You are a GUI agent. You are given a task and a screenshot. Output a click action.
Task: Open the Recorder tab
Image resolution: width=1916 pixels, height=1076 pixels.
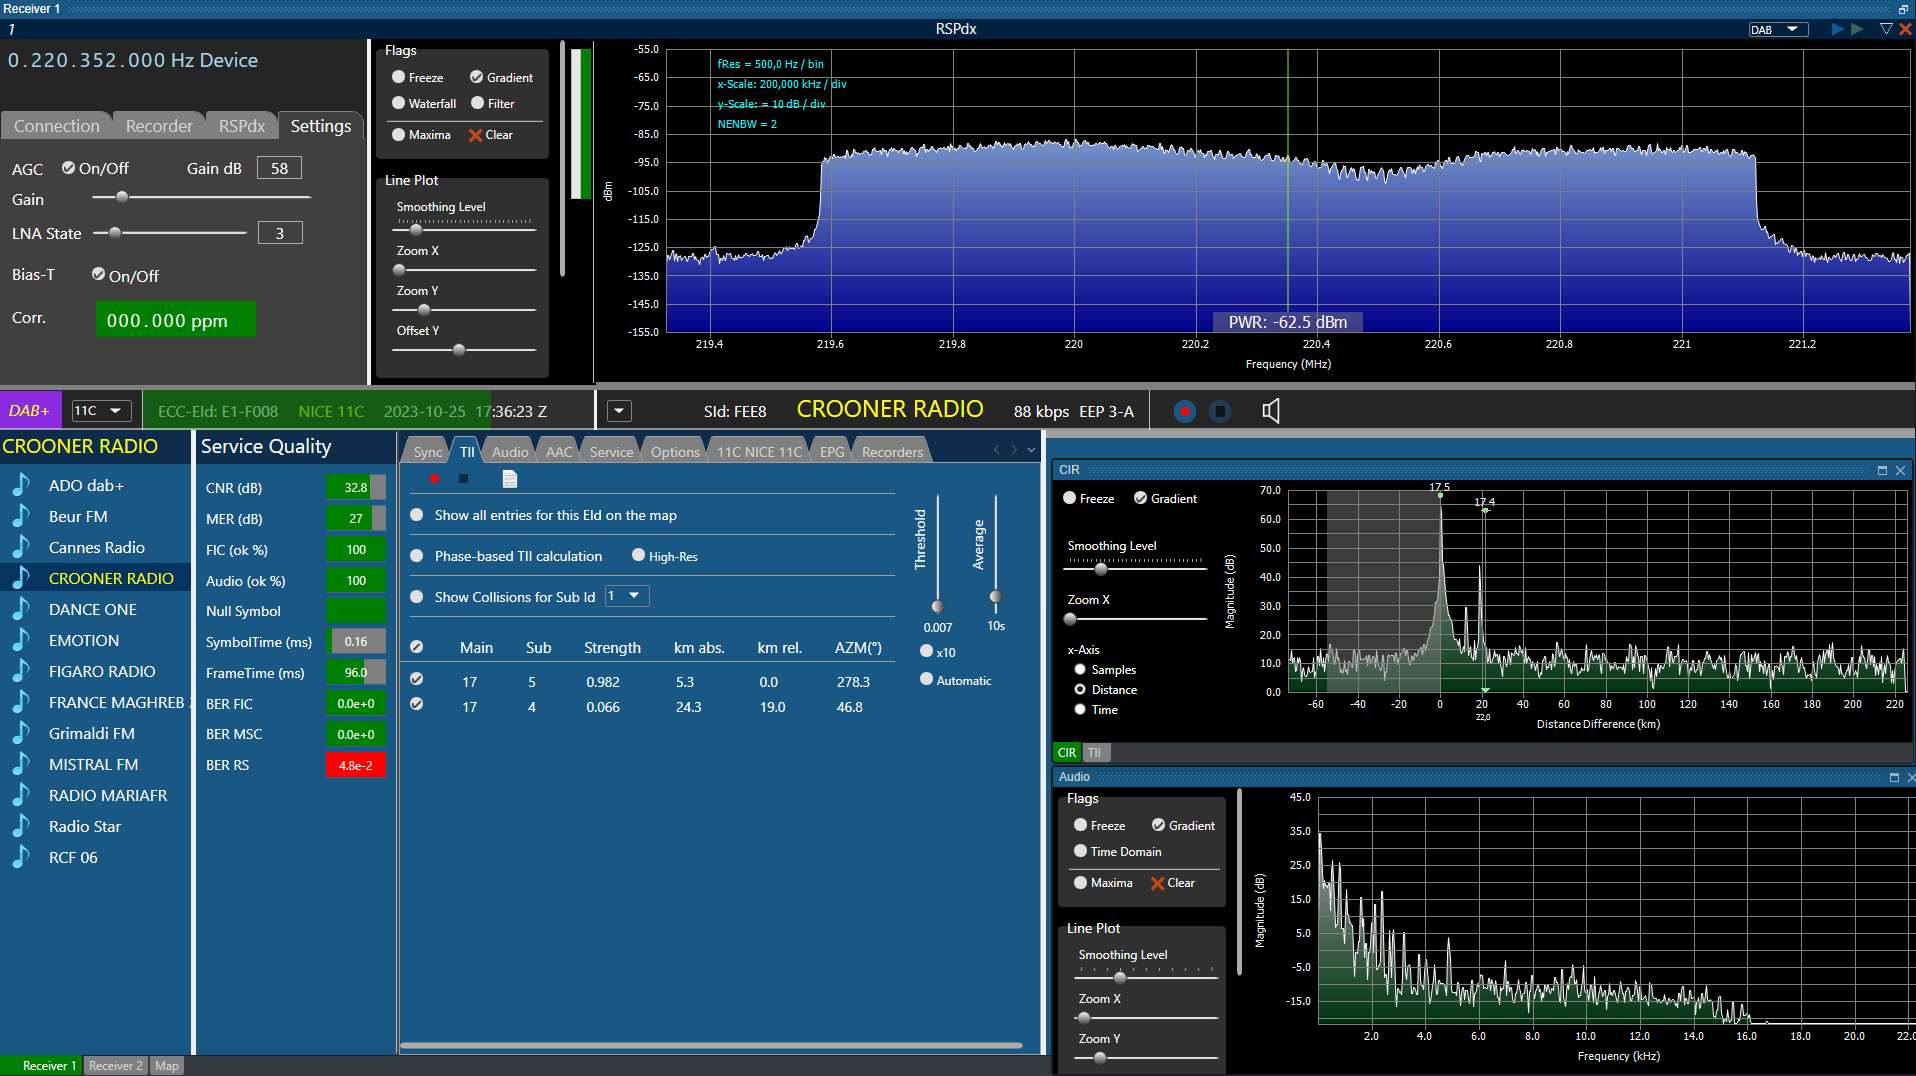click(x=159, y=126)
